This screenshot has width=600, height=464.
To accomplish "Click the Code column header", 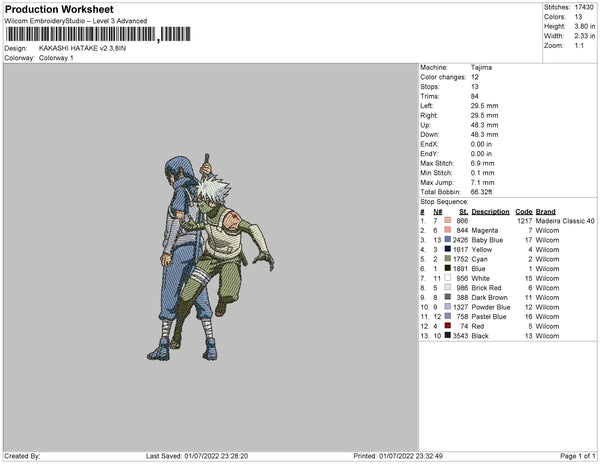I will (524, 211).
